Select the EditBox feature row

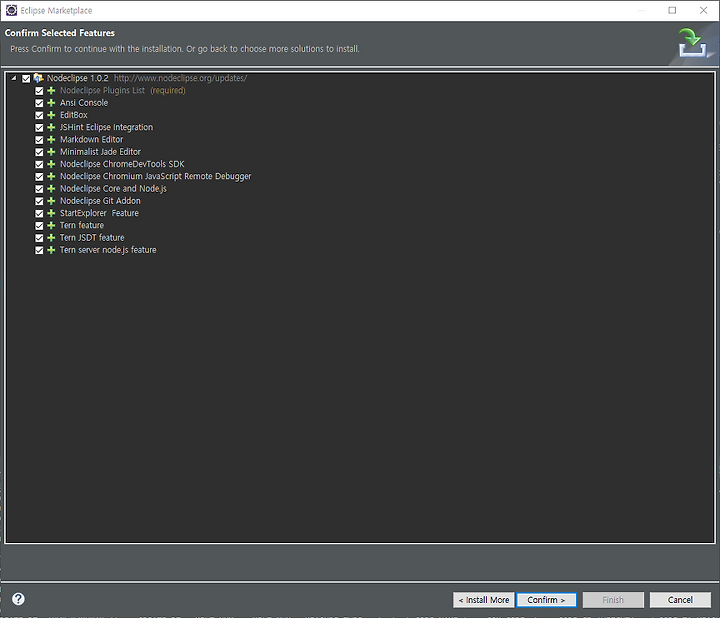pos(73,115)
